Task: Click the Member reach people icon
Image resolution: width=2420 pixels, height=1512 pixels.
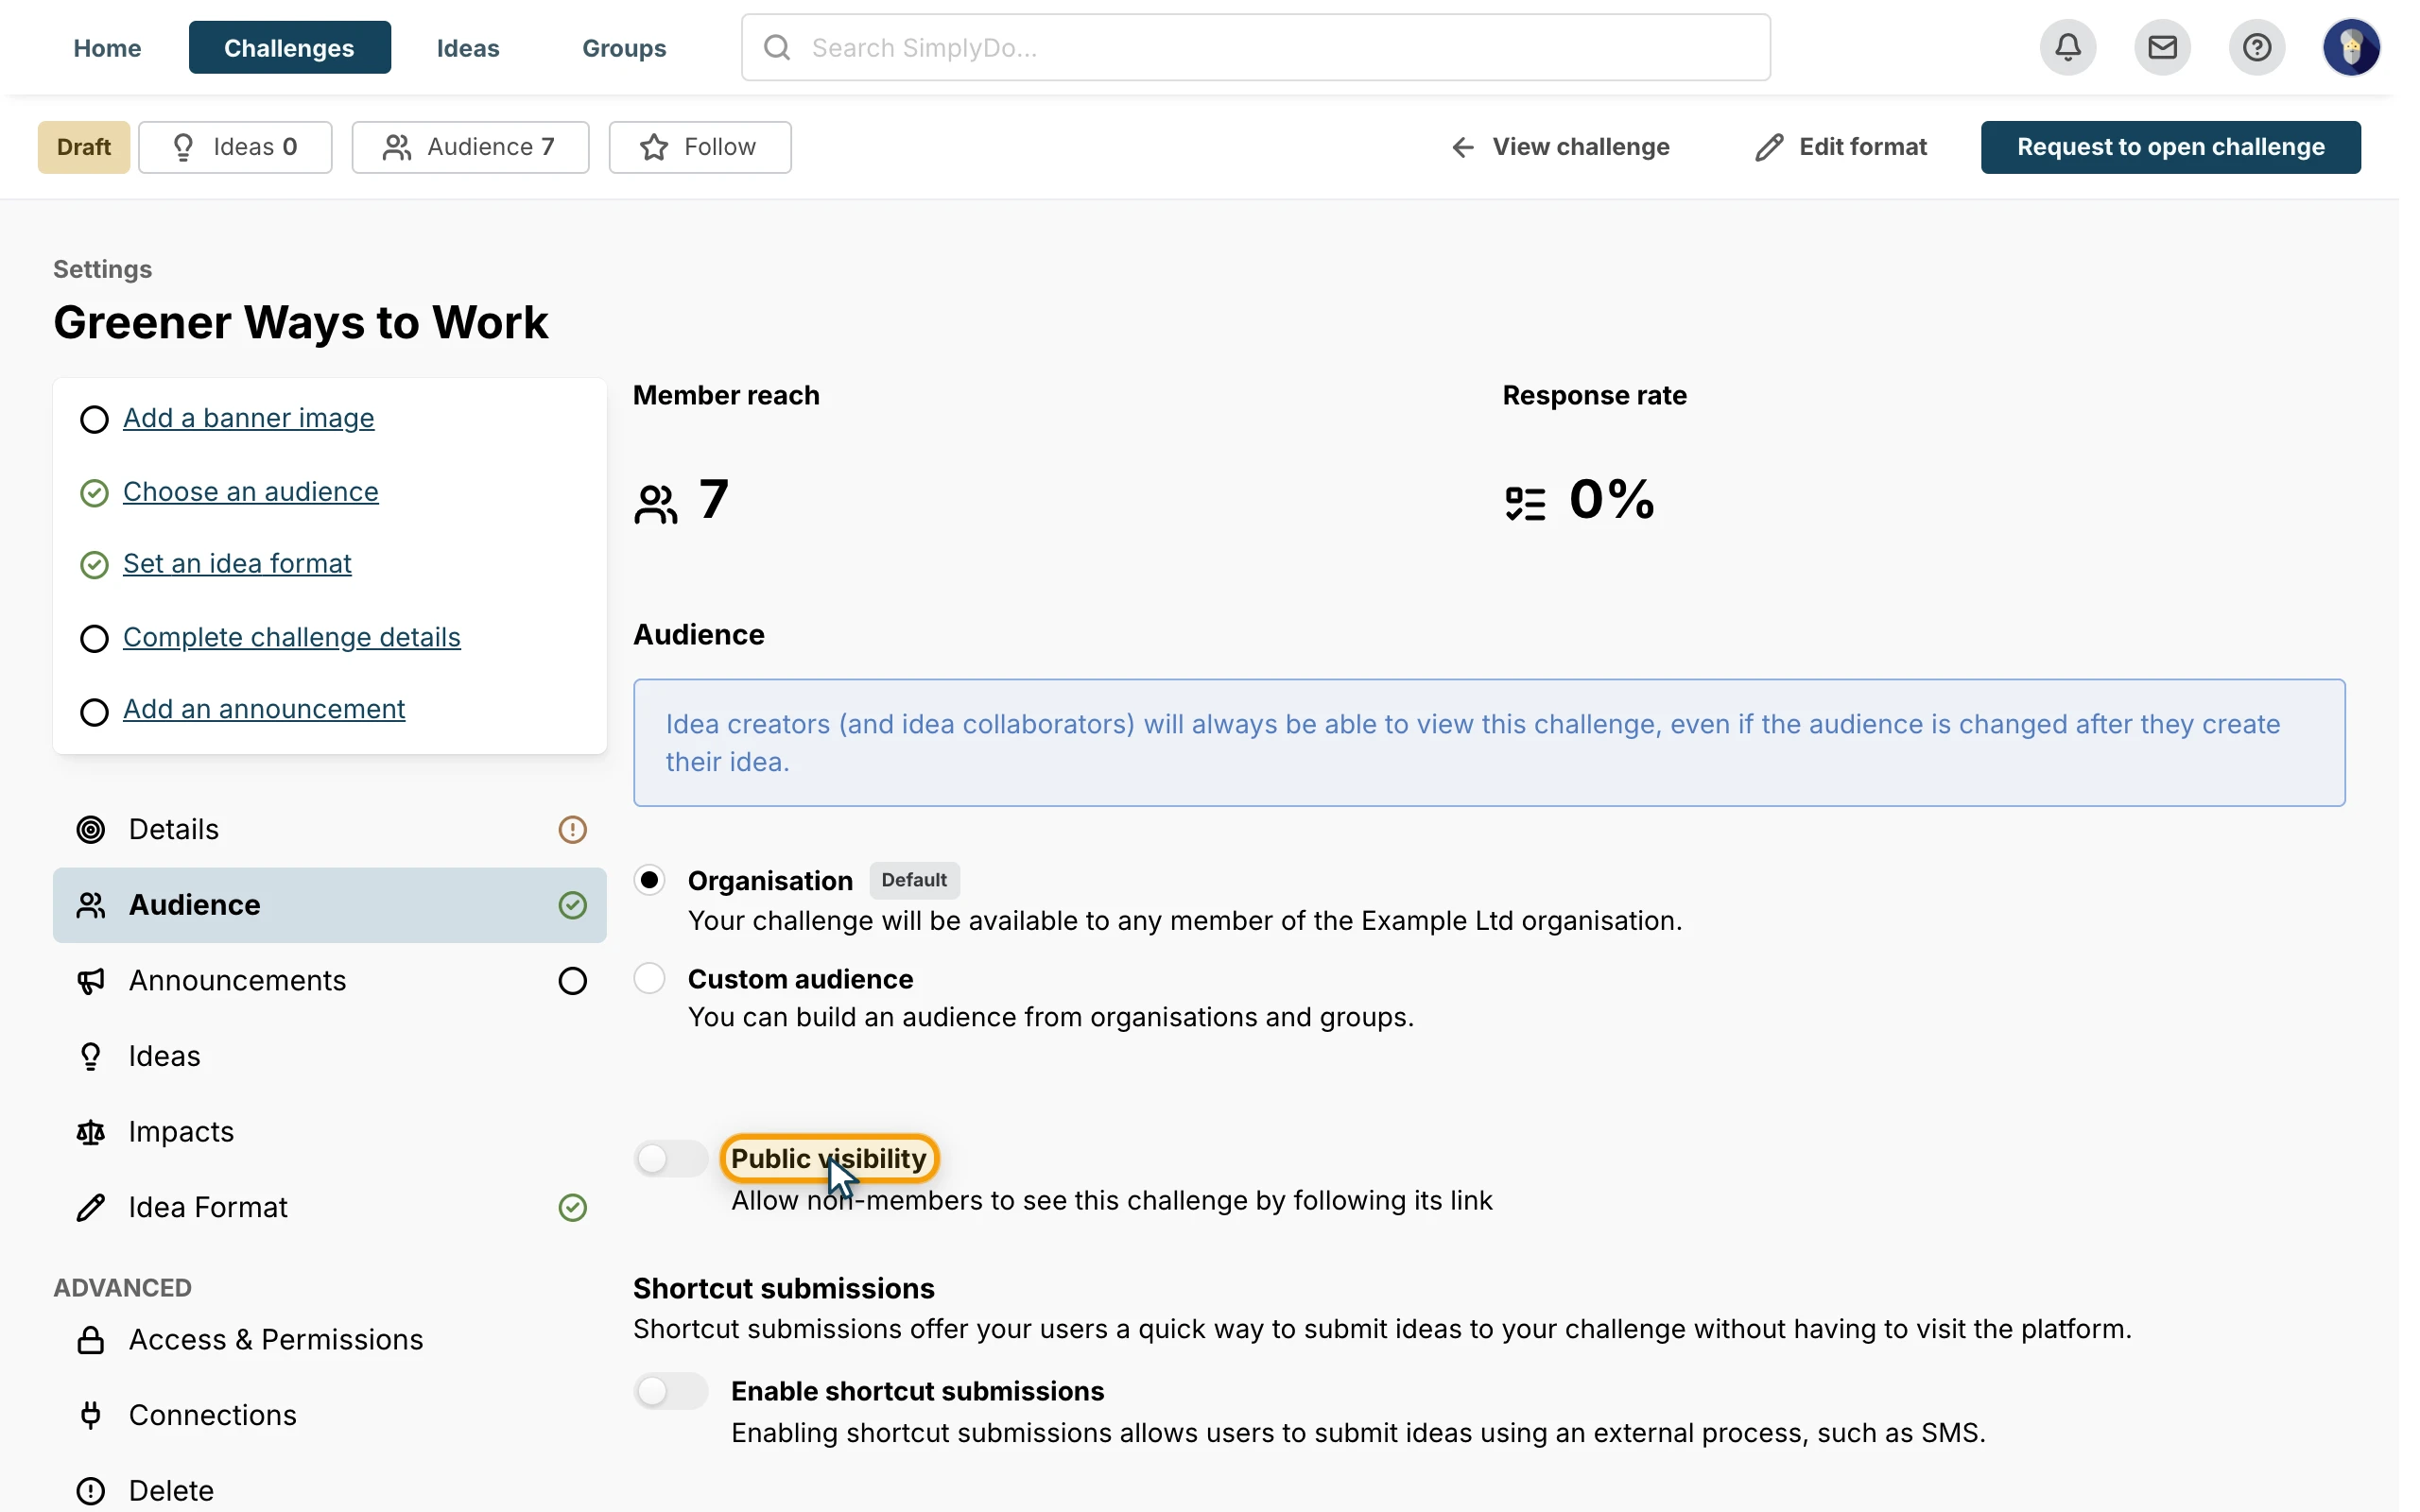Action: pos(656,503)
